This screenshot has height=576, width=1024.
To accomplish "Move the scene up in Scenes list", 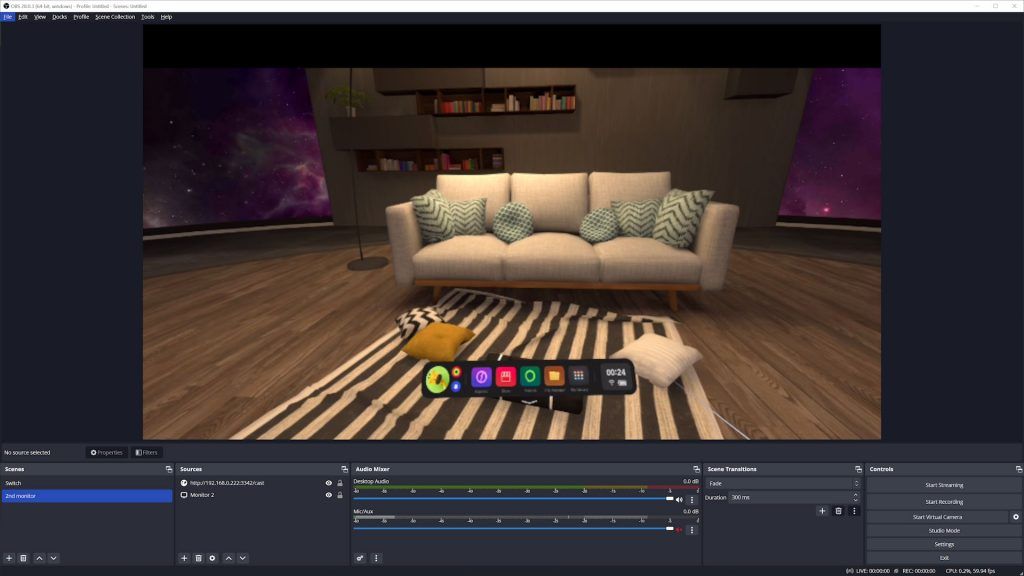I will click(39, 558).
